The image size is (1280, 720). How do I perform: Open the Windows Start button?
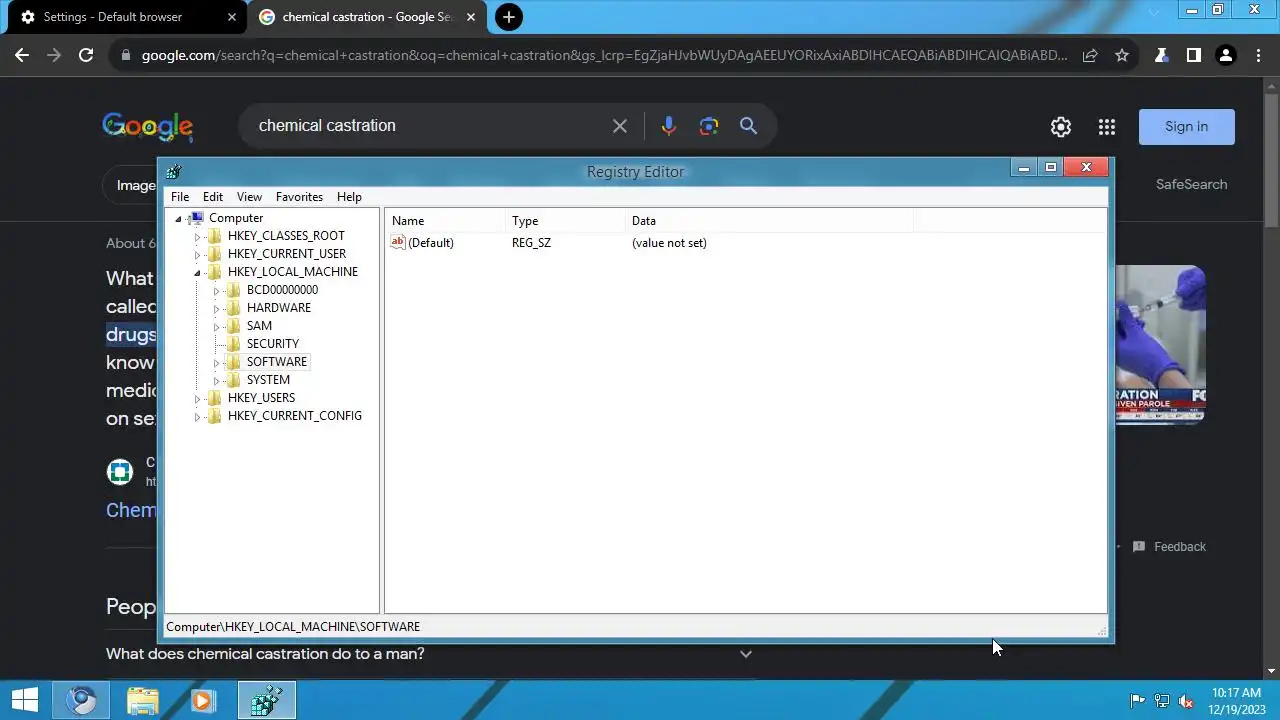(x=24, y=701)
